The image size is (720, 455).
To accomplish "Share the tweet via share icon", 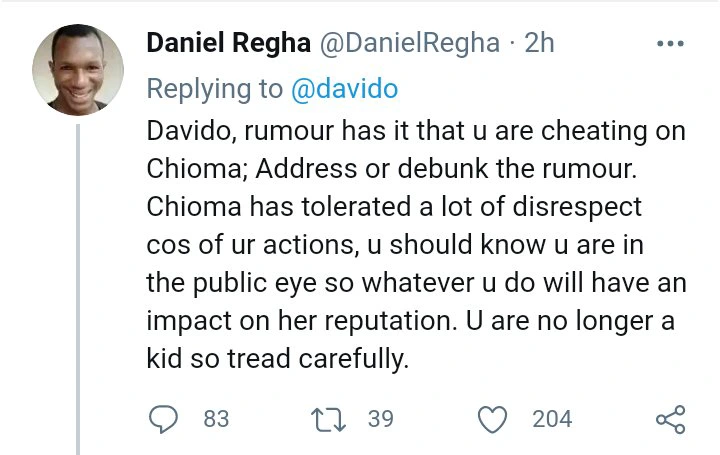I will click(x=670, y=419).
